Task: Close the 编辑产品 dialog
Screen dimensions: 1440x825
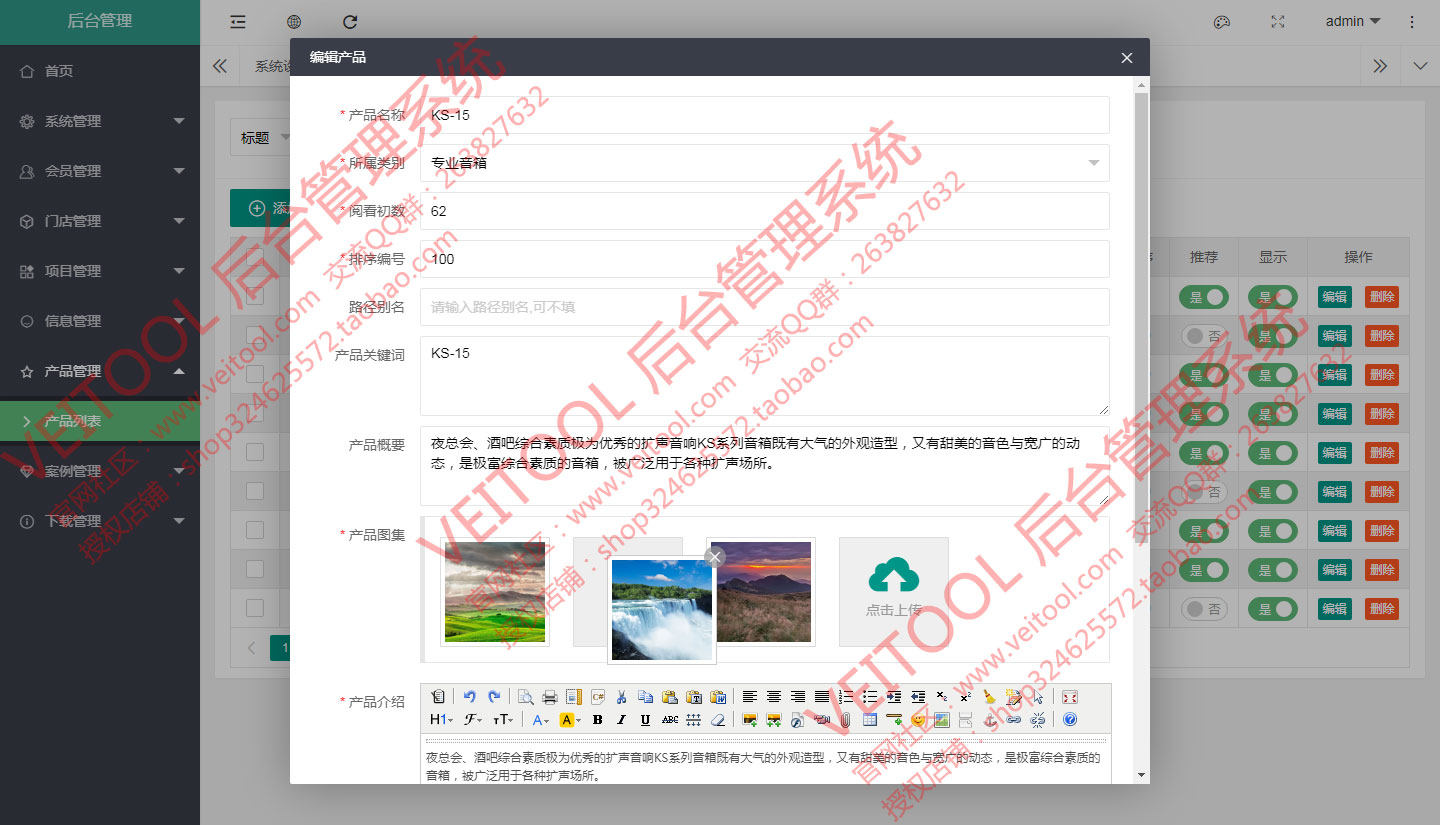Action: (x=1127, y=58)
